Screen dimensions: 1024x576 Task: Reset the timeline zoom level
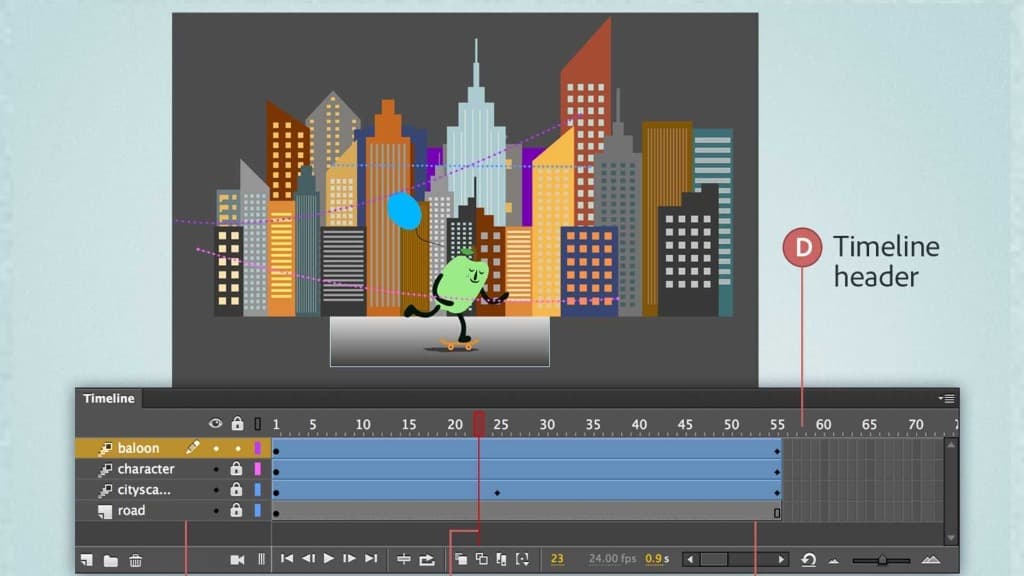(x=810, y=560)
